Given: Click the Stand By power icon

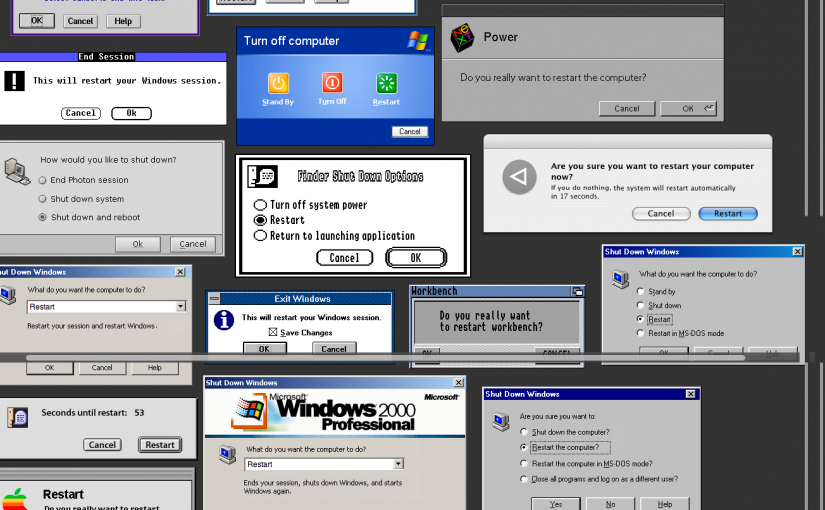Looking at the screenshot, I should point(278,83).
